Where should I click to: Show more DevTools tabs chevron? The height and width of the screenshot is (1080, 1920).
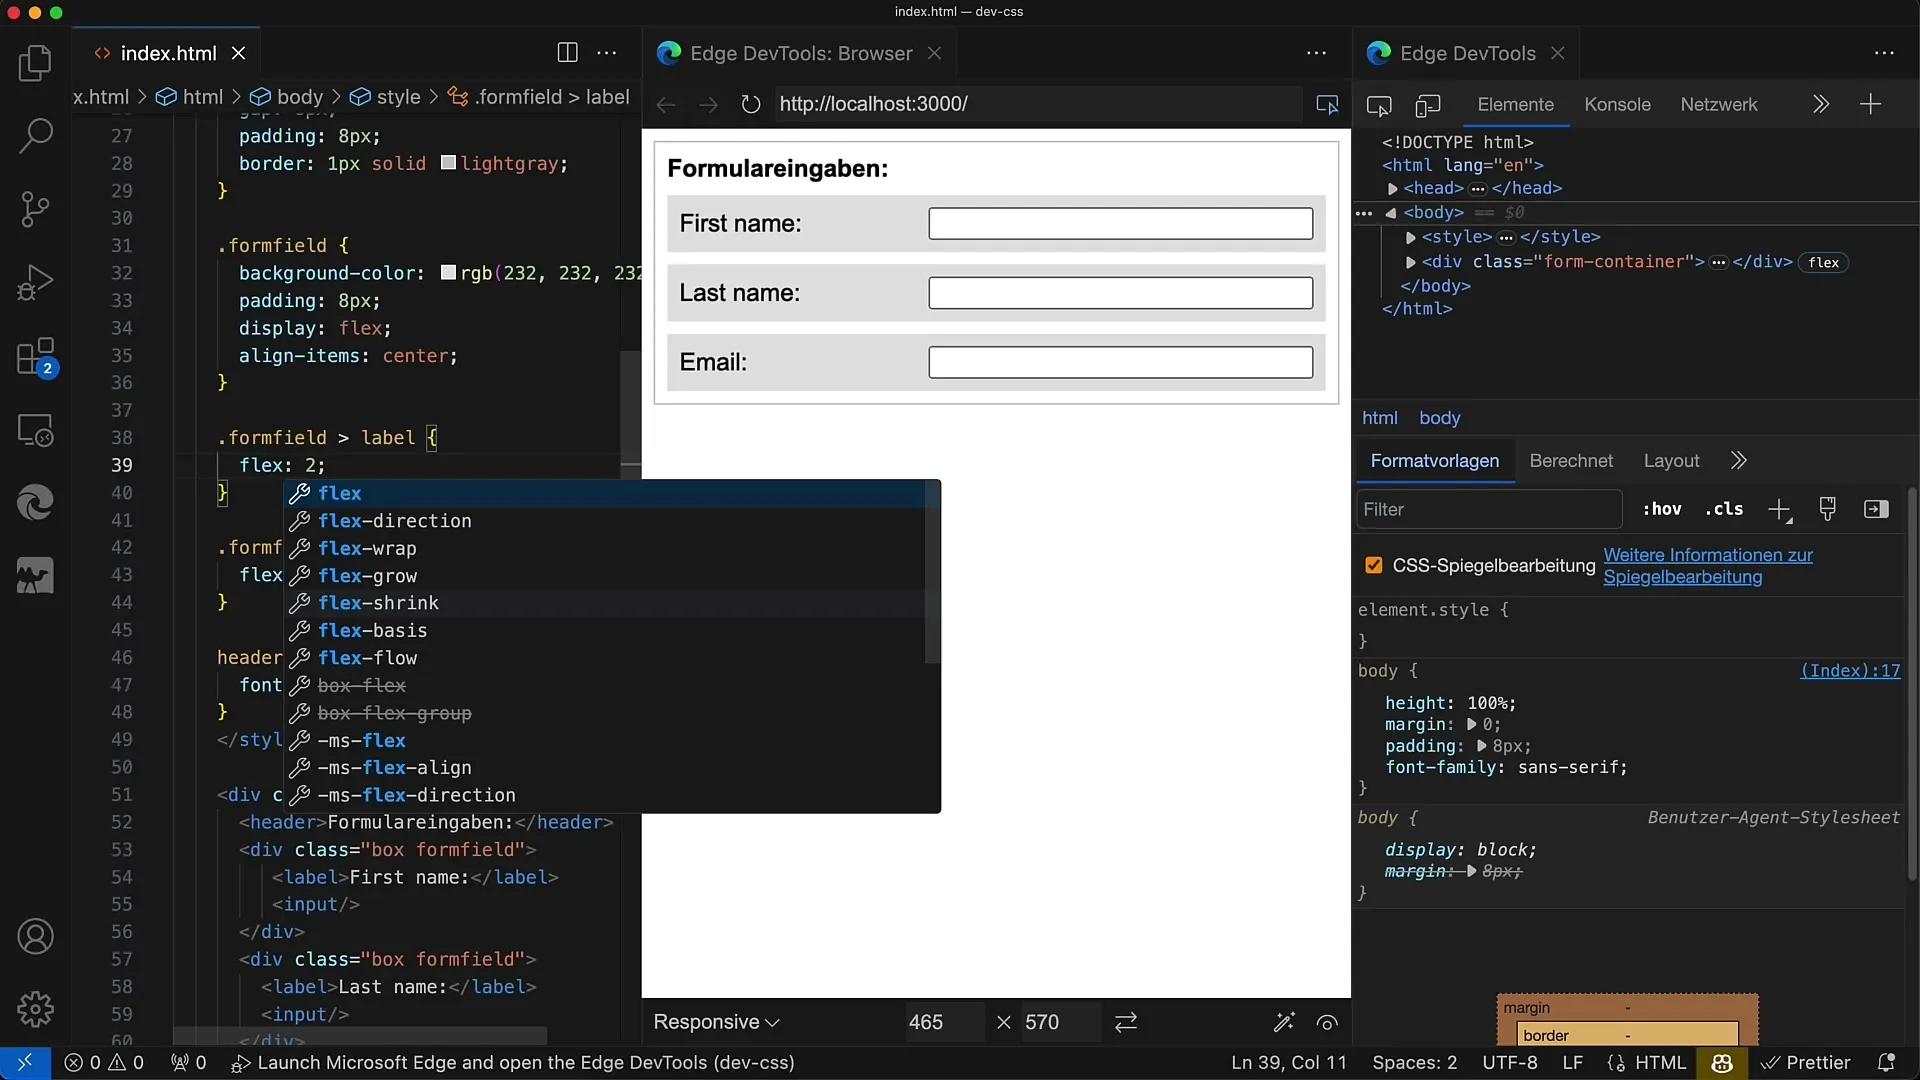[1821, 104]
